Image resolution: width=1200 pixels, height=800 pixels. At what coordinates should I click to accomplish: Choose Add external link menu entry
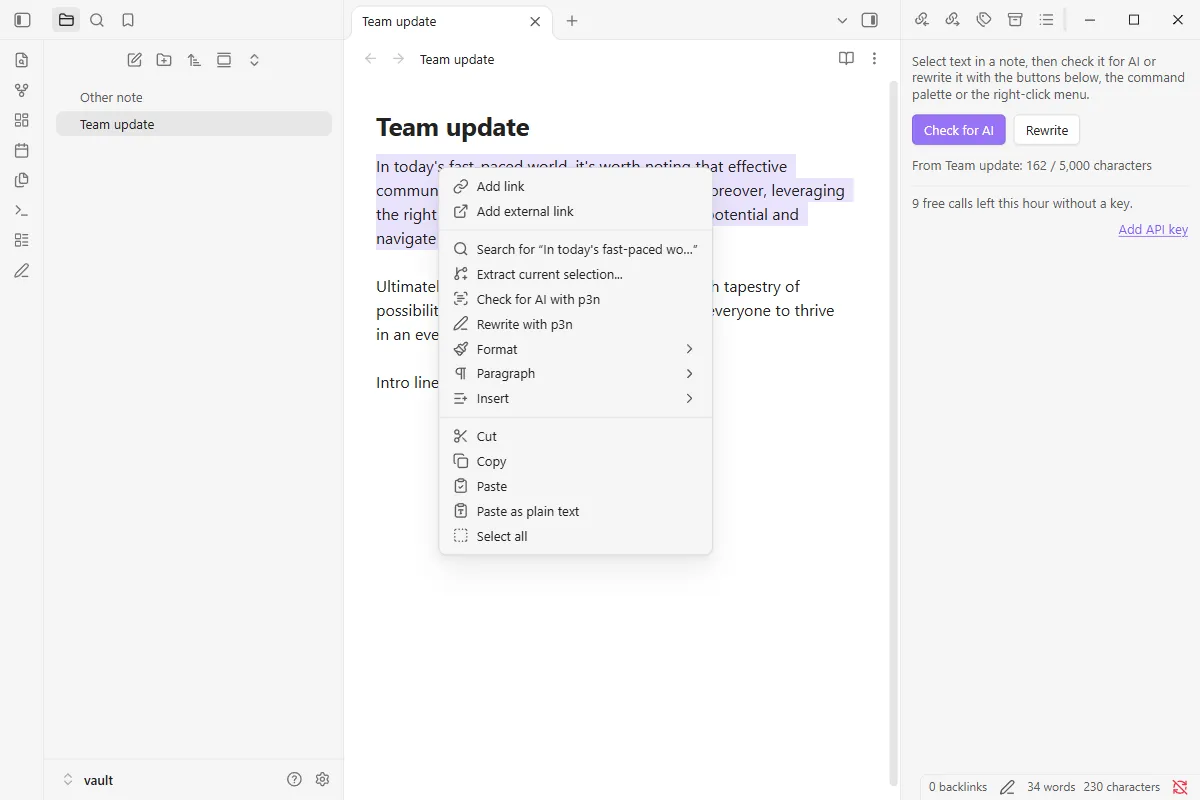click(x=576, y=211)
